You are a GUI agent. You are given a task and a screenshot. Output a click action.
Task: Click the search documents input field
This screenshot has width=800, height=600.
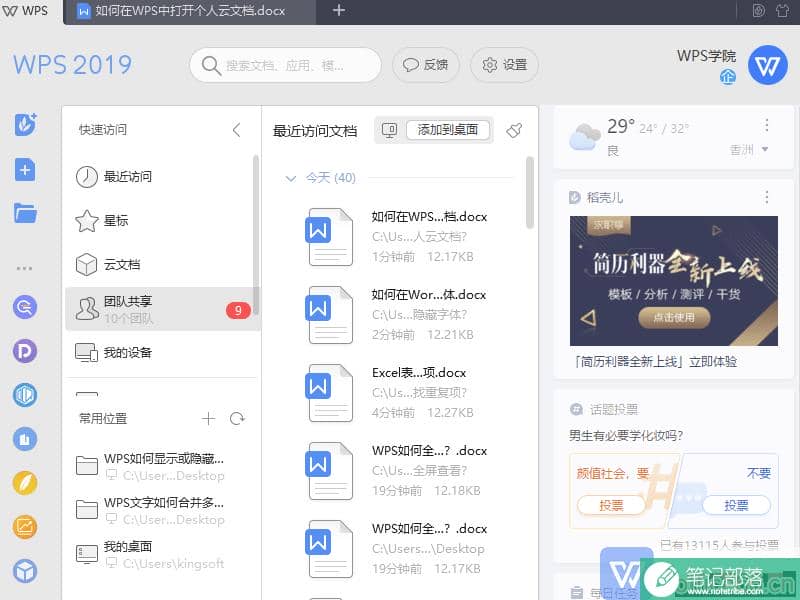pos(286,65)
